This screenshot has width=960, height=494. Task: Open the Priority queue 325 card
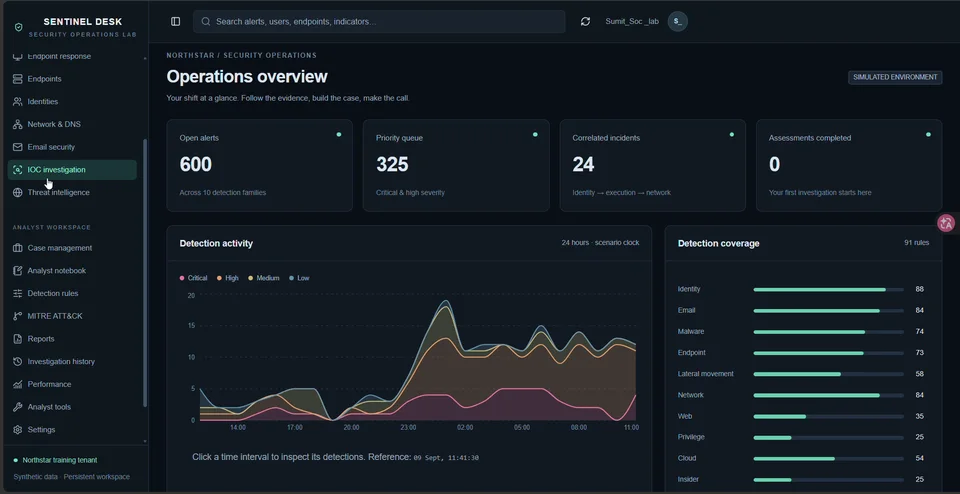point(456,165)
